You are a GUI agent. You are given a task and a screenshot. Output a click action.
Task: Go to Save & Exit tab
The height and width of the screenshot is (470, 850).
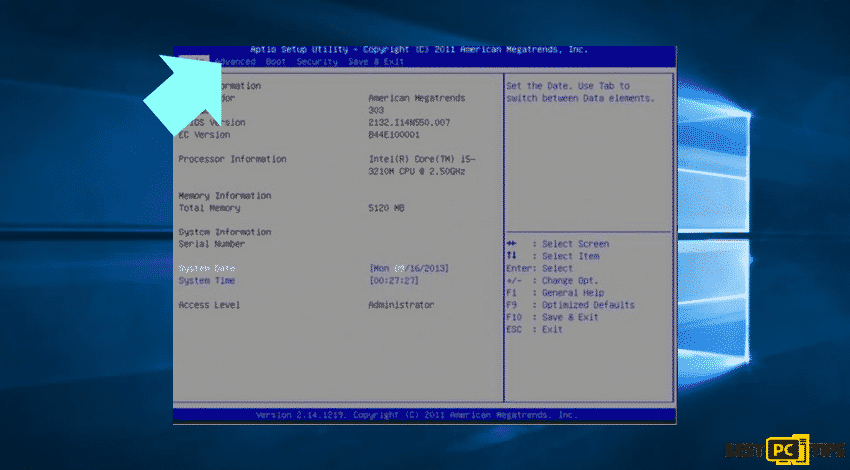tap(376, 62)
